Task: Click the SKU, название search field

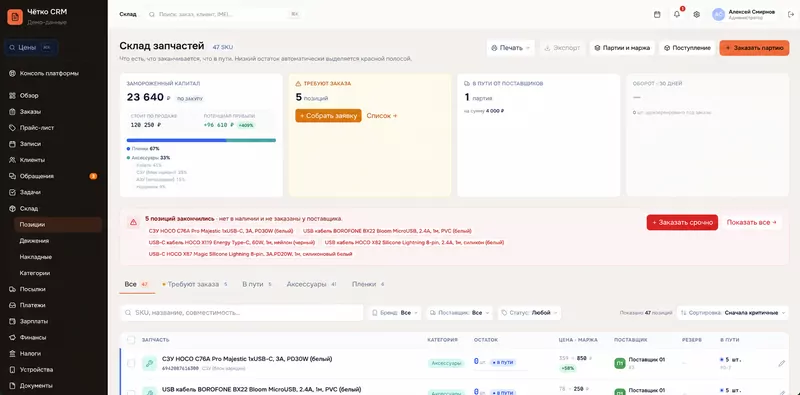Action: click(x=242, y=313)
